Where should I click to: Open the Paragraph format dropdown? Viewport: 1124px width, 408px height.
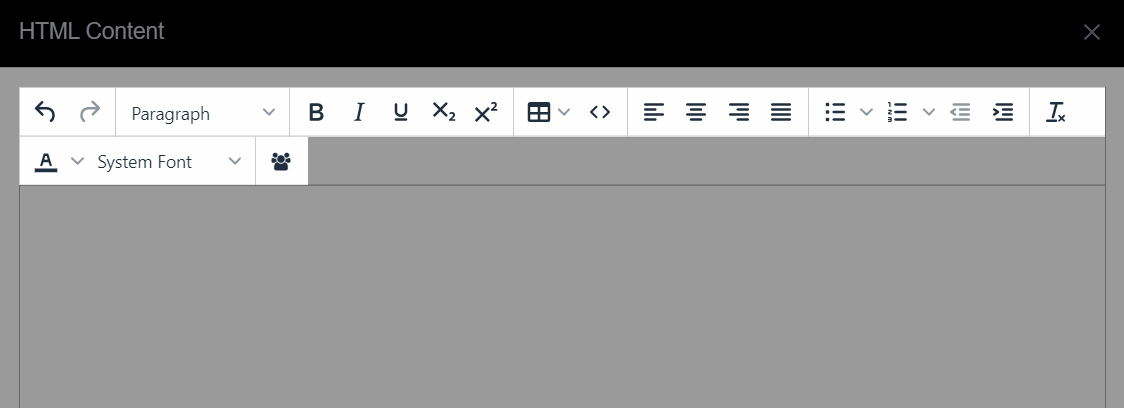(203, 113)
